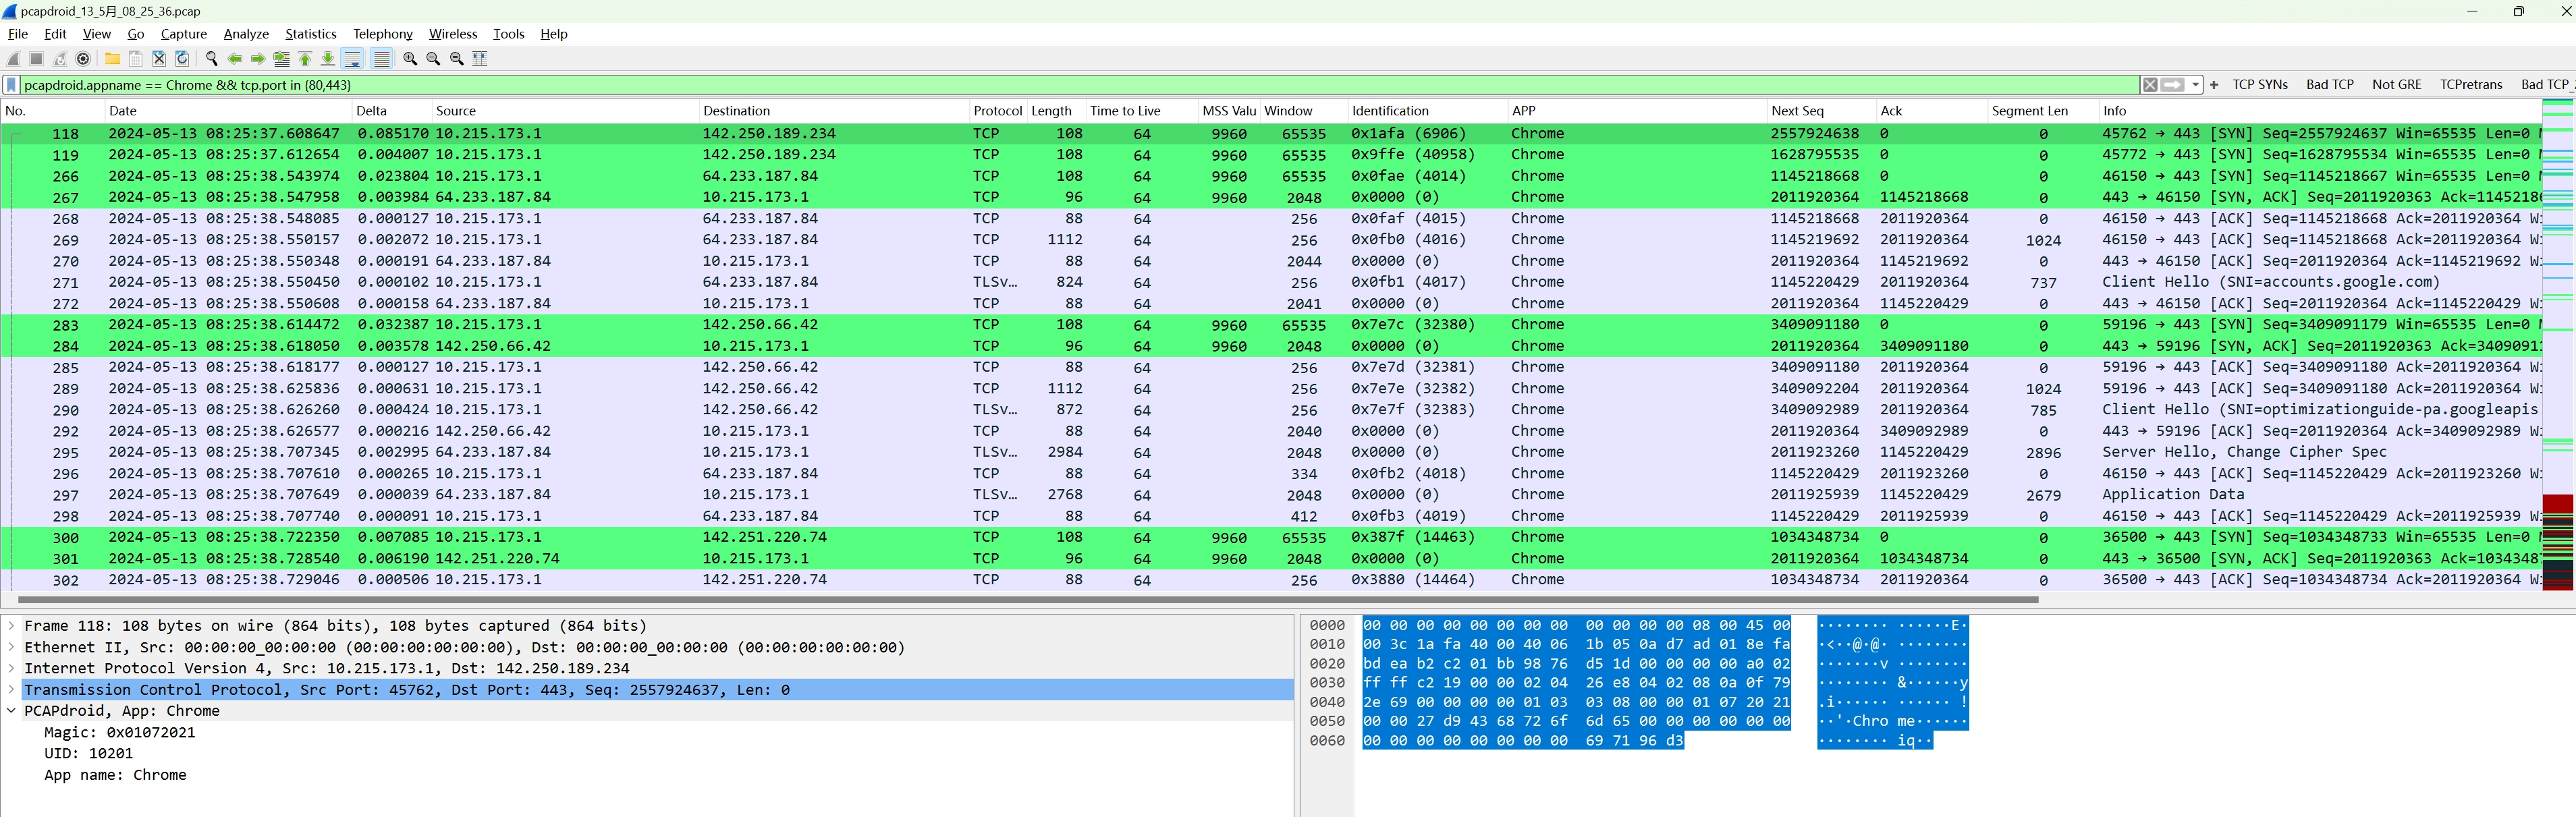Viewport: 2576px width, 817px height.
Task: Open capture options gear icon
Action: coord(83,59)
